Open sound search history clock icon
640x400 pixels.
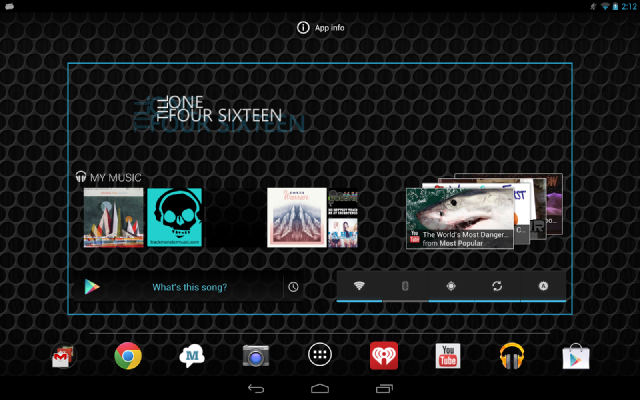click(x=293, y=288)
